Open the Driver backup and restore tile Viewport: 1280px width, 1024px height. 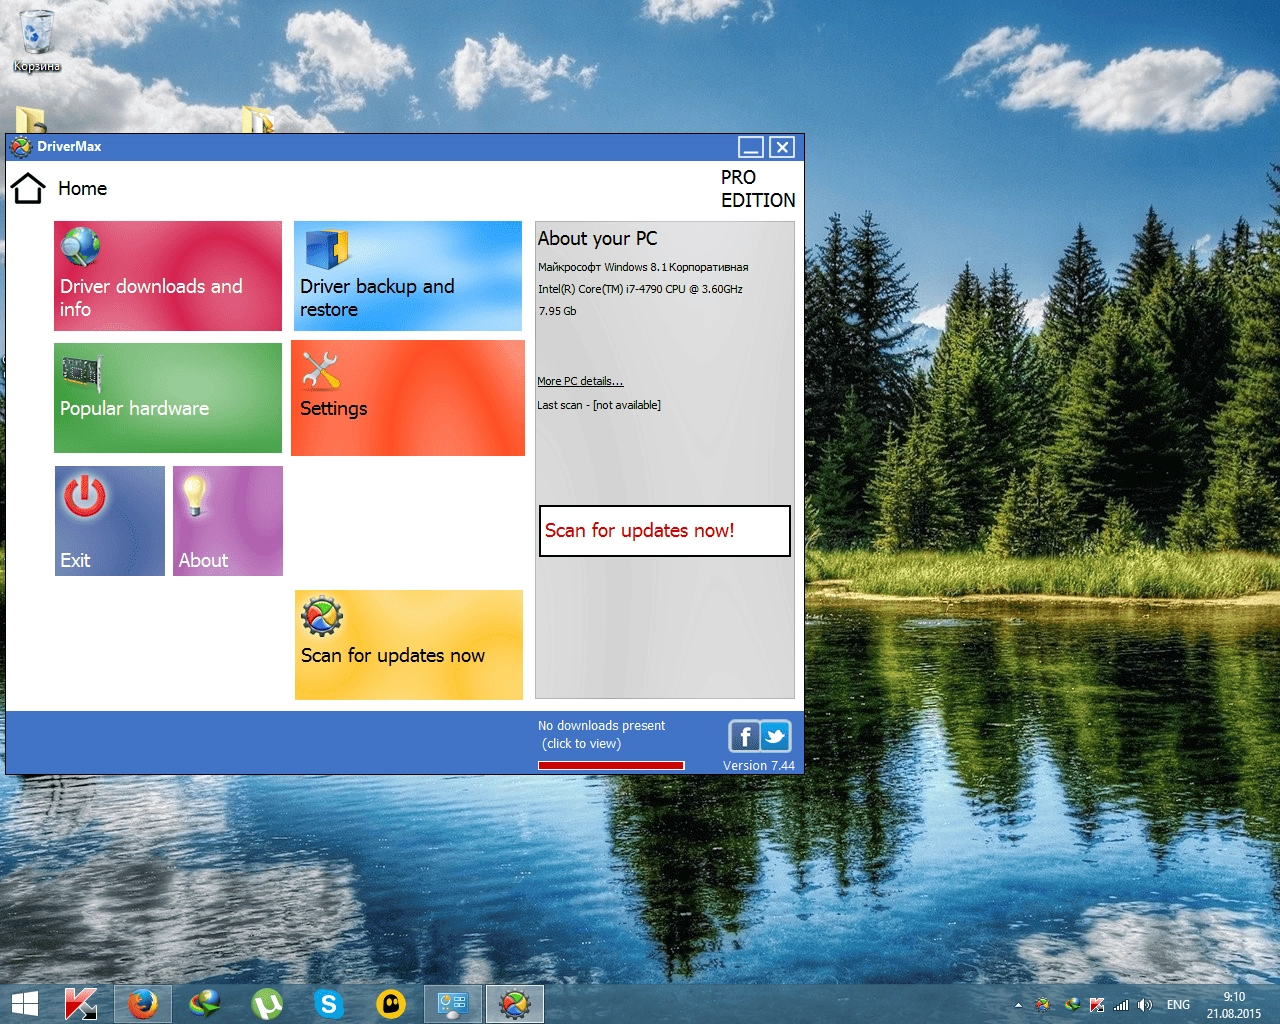(408, 276)
